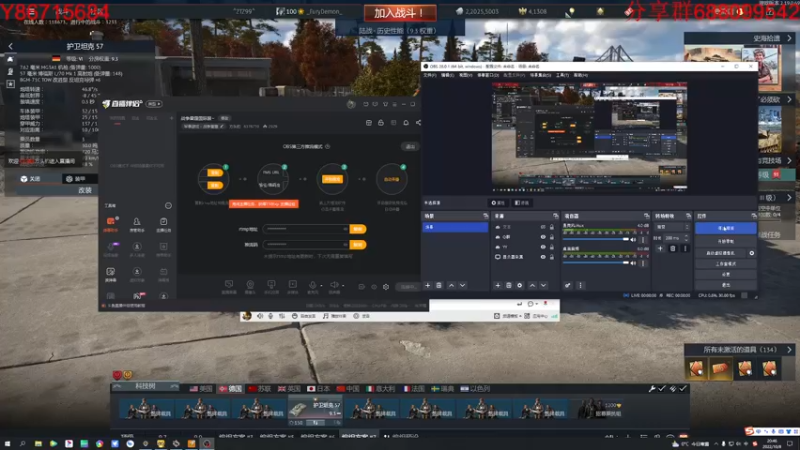Click speaker icon in streaming companion toolbar

coord(334,285)
